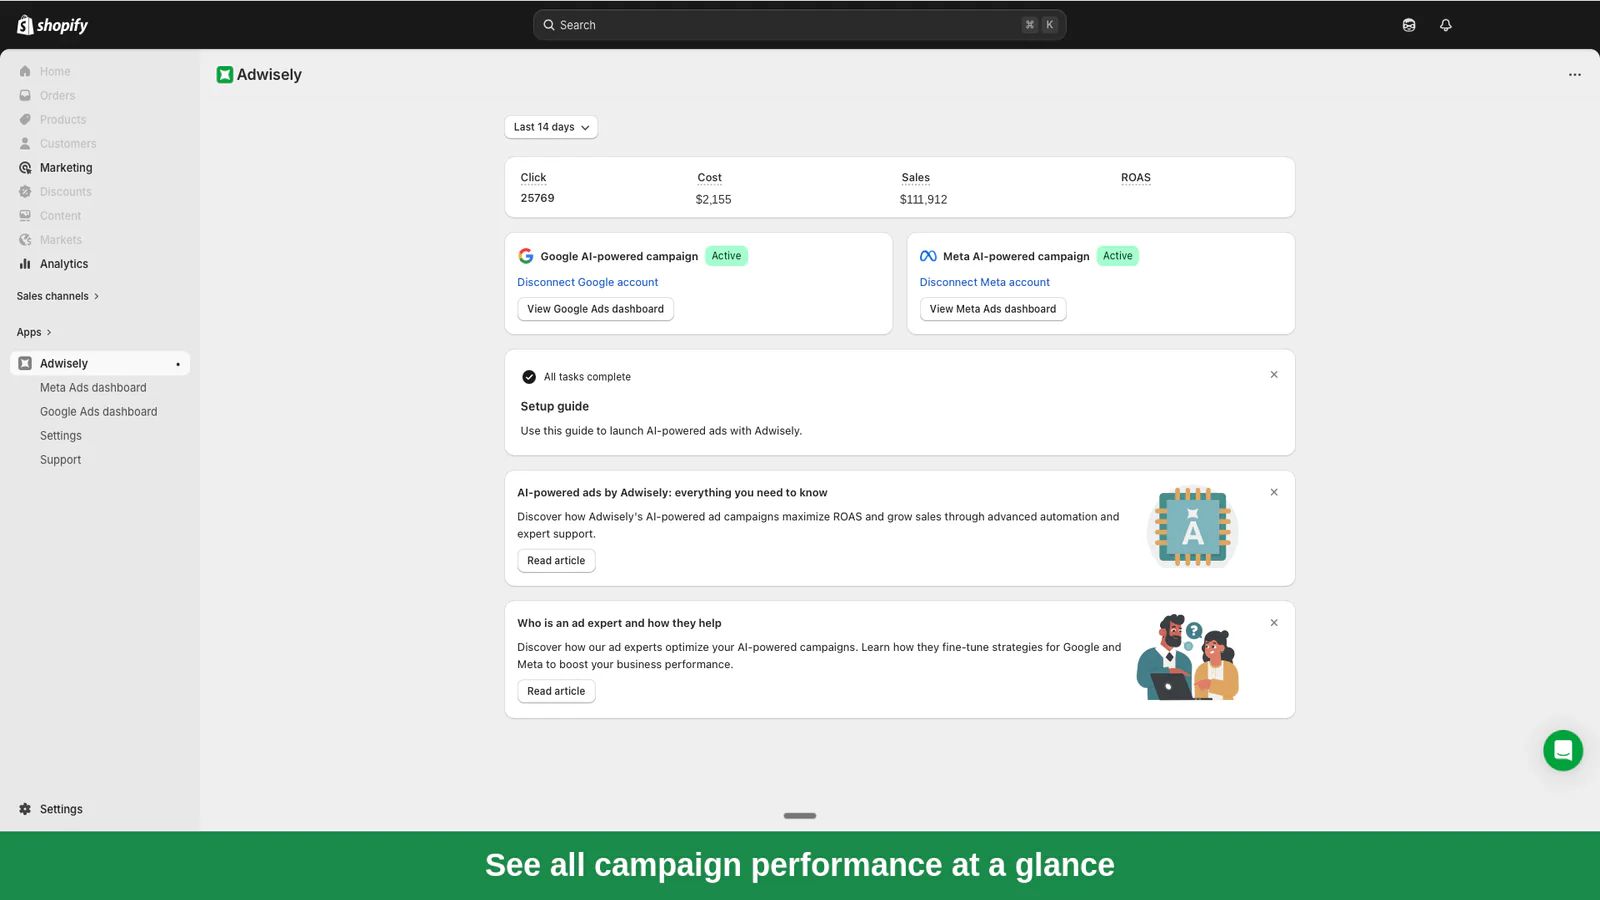This screenshot has height=900, width=1600.
Task: Dismiss the ad expert article card
Action: pos(1274,623)
